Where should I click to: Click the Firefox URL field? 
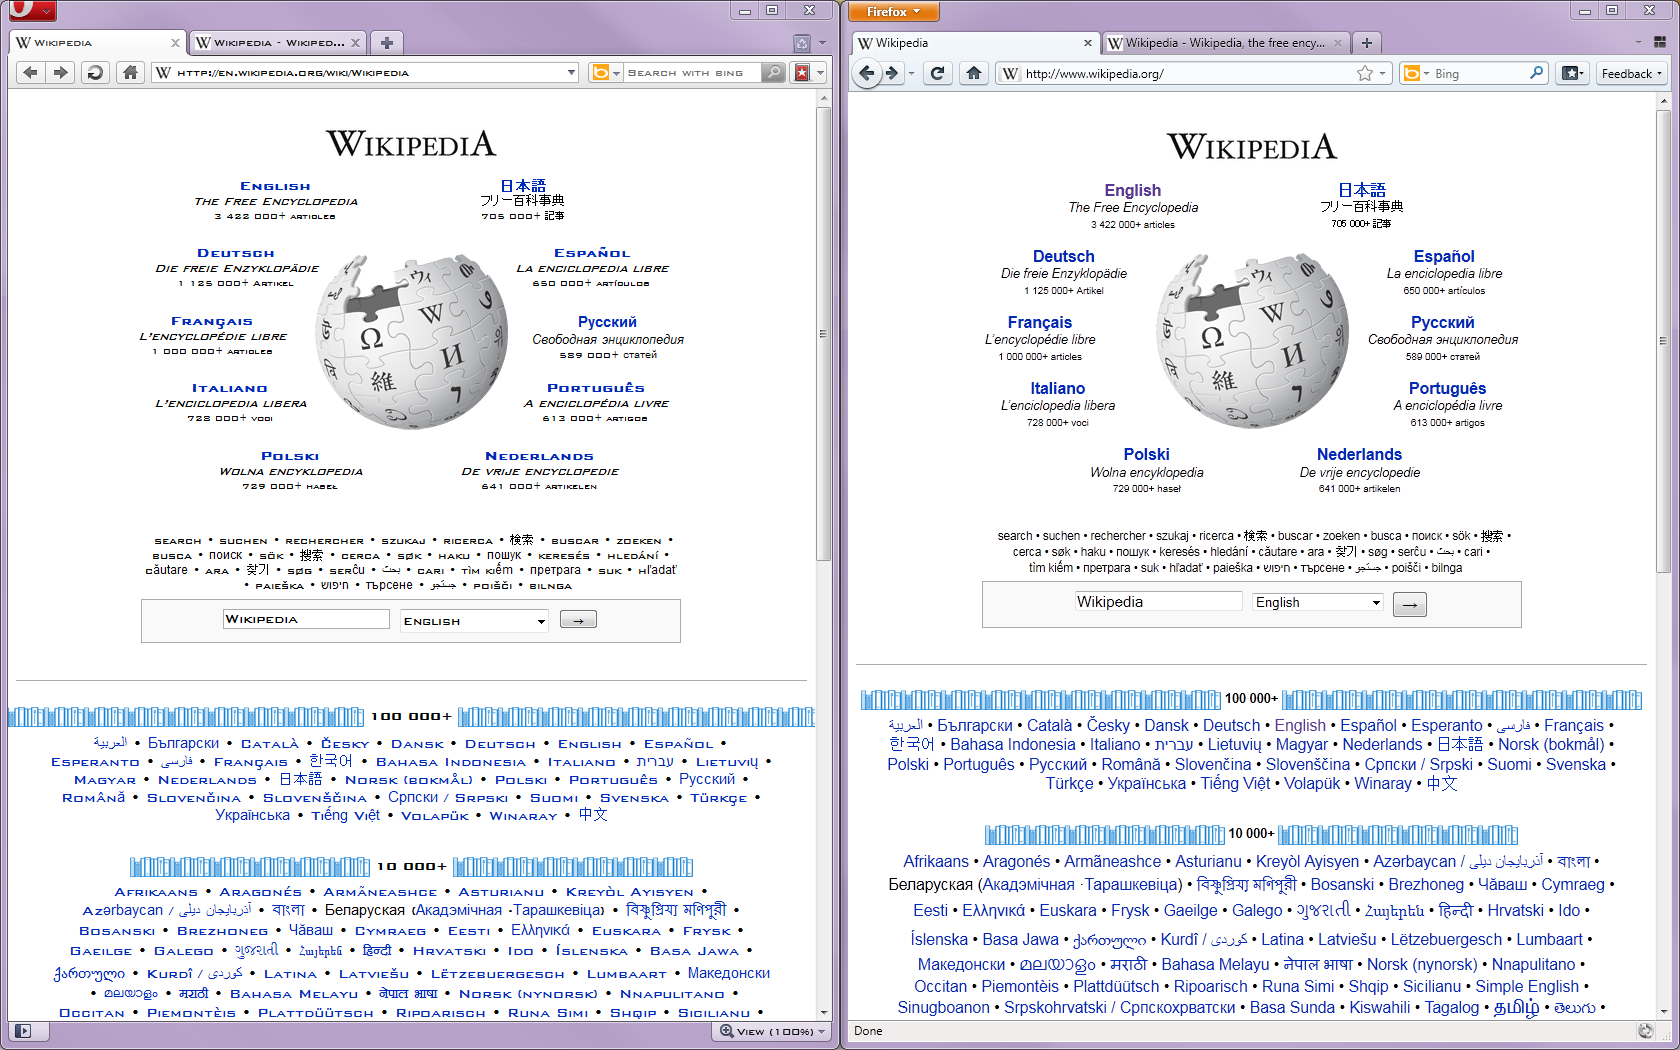click(x=1193, y=73)
